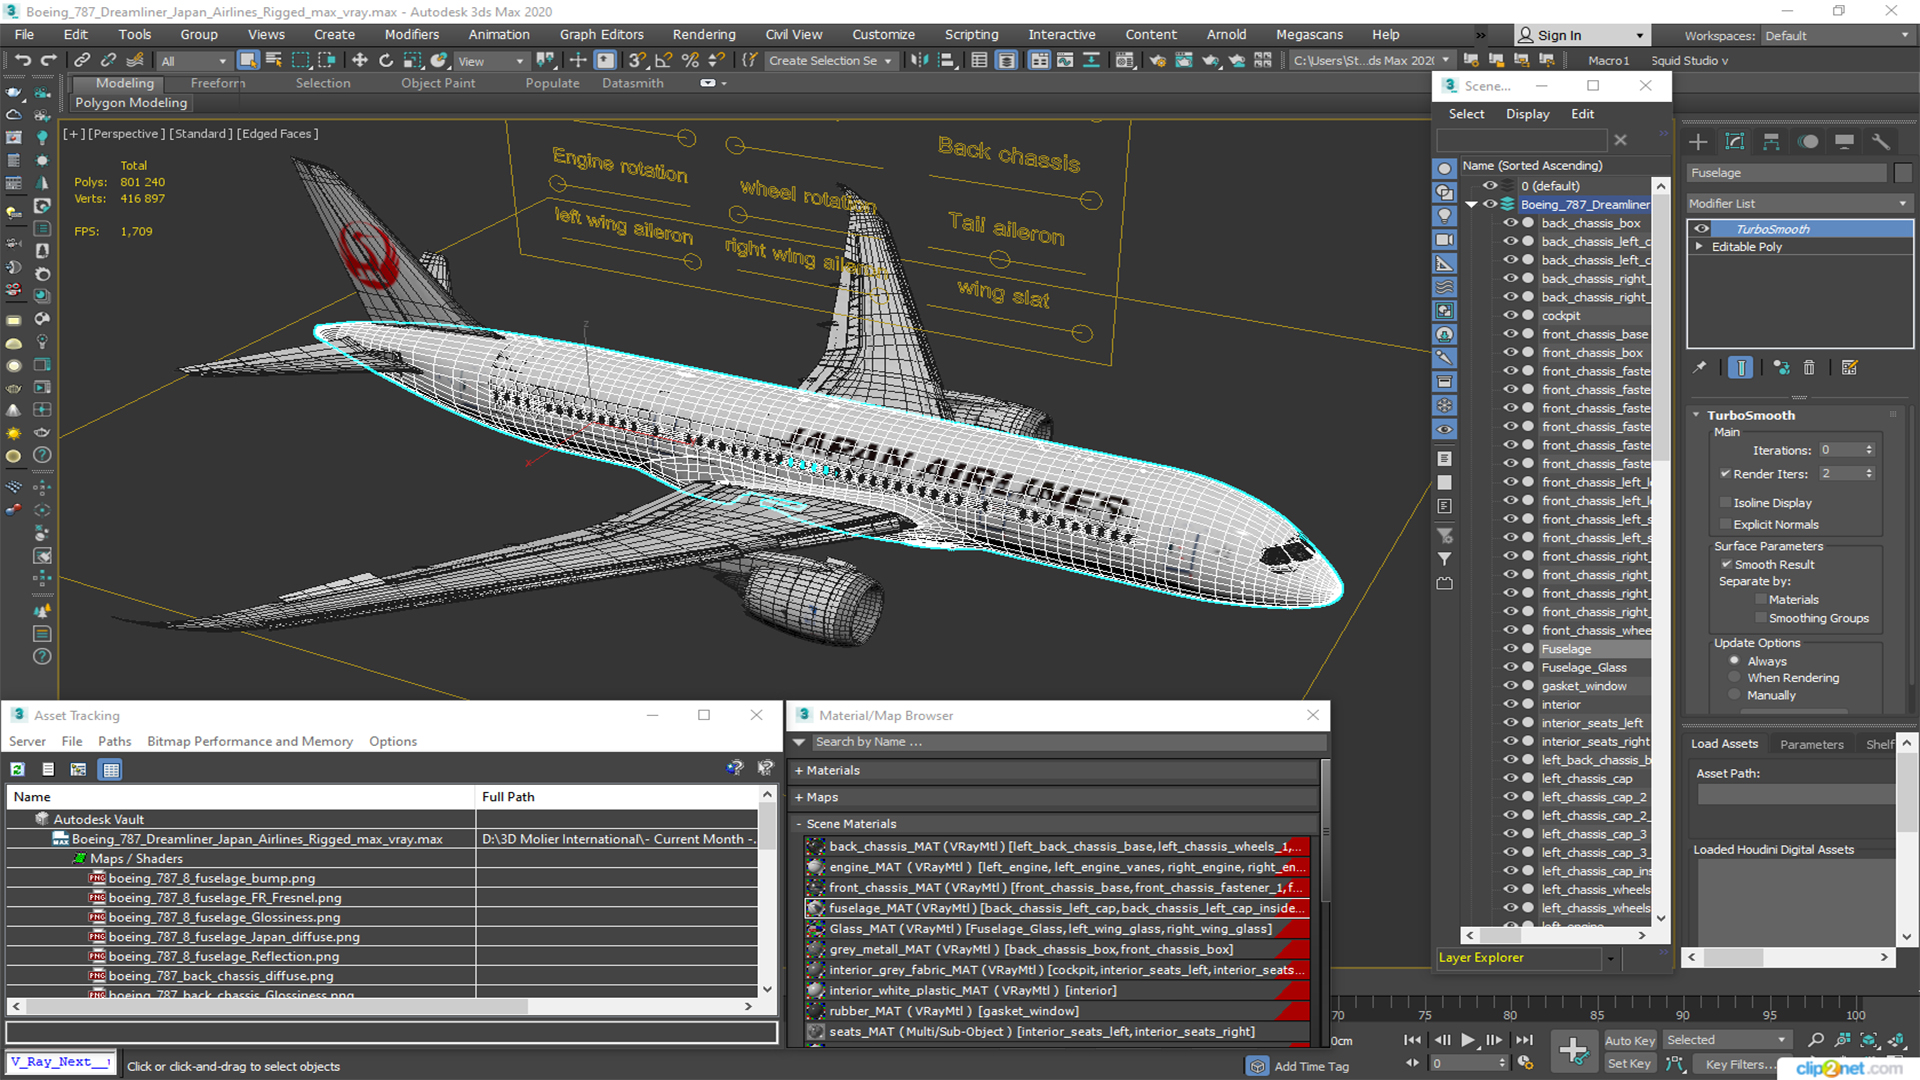Enable Separate by Materials checkbox
This screenshot has height=1080, width=1920.
coord(1761,600)
